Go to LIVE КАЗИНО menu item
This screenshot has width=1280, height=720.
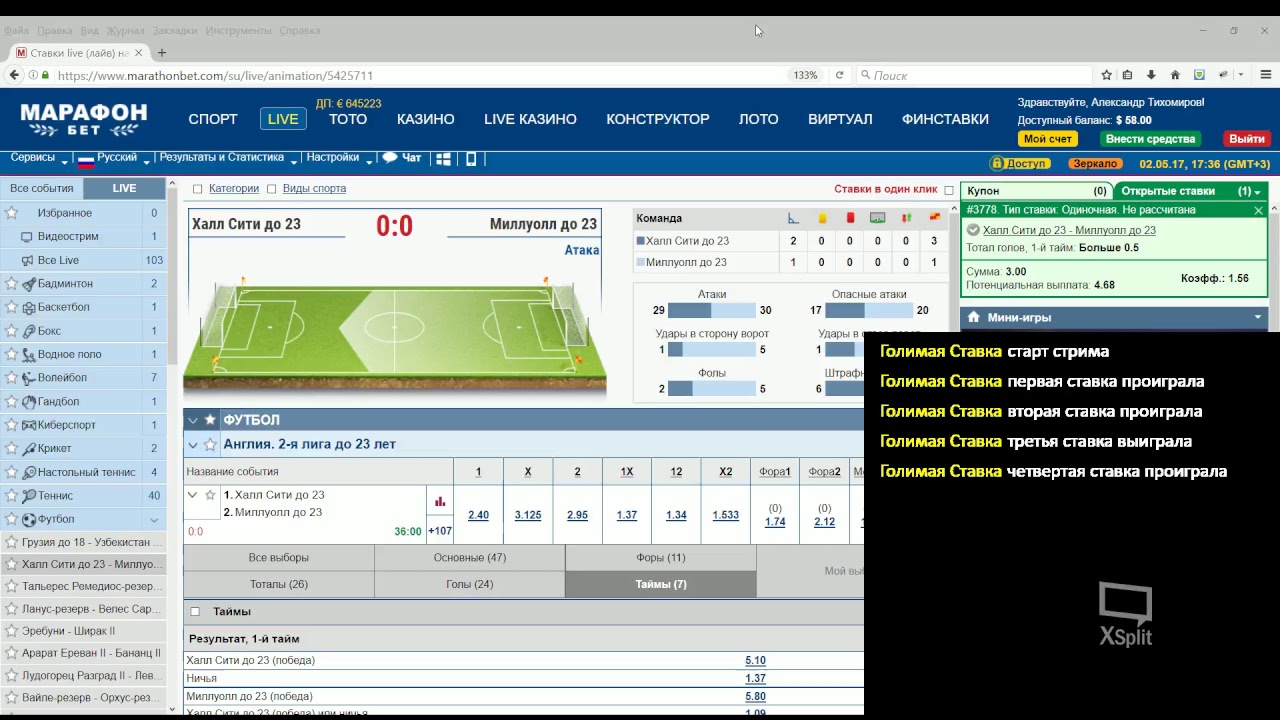[x=530, y=119]
